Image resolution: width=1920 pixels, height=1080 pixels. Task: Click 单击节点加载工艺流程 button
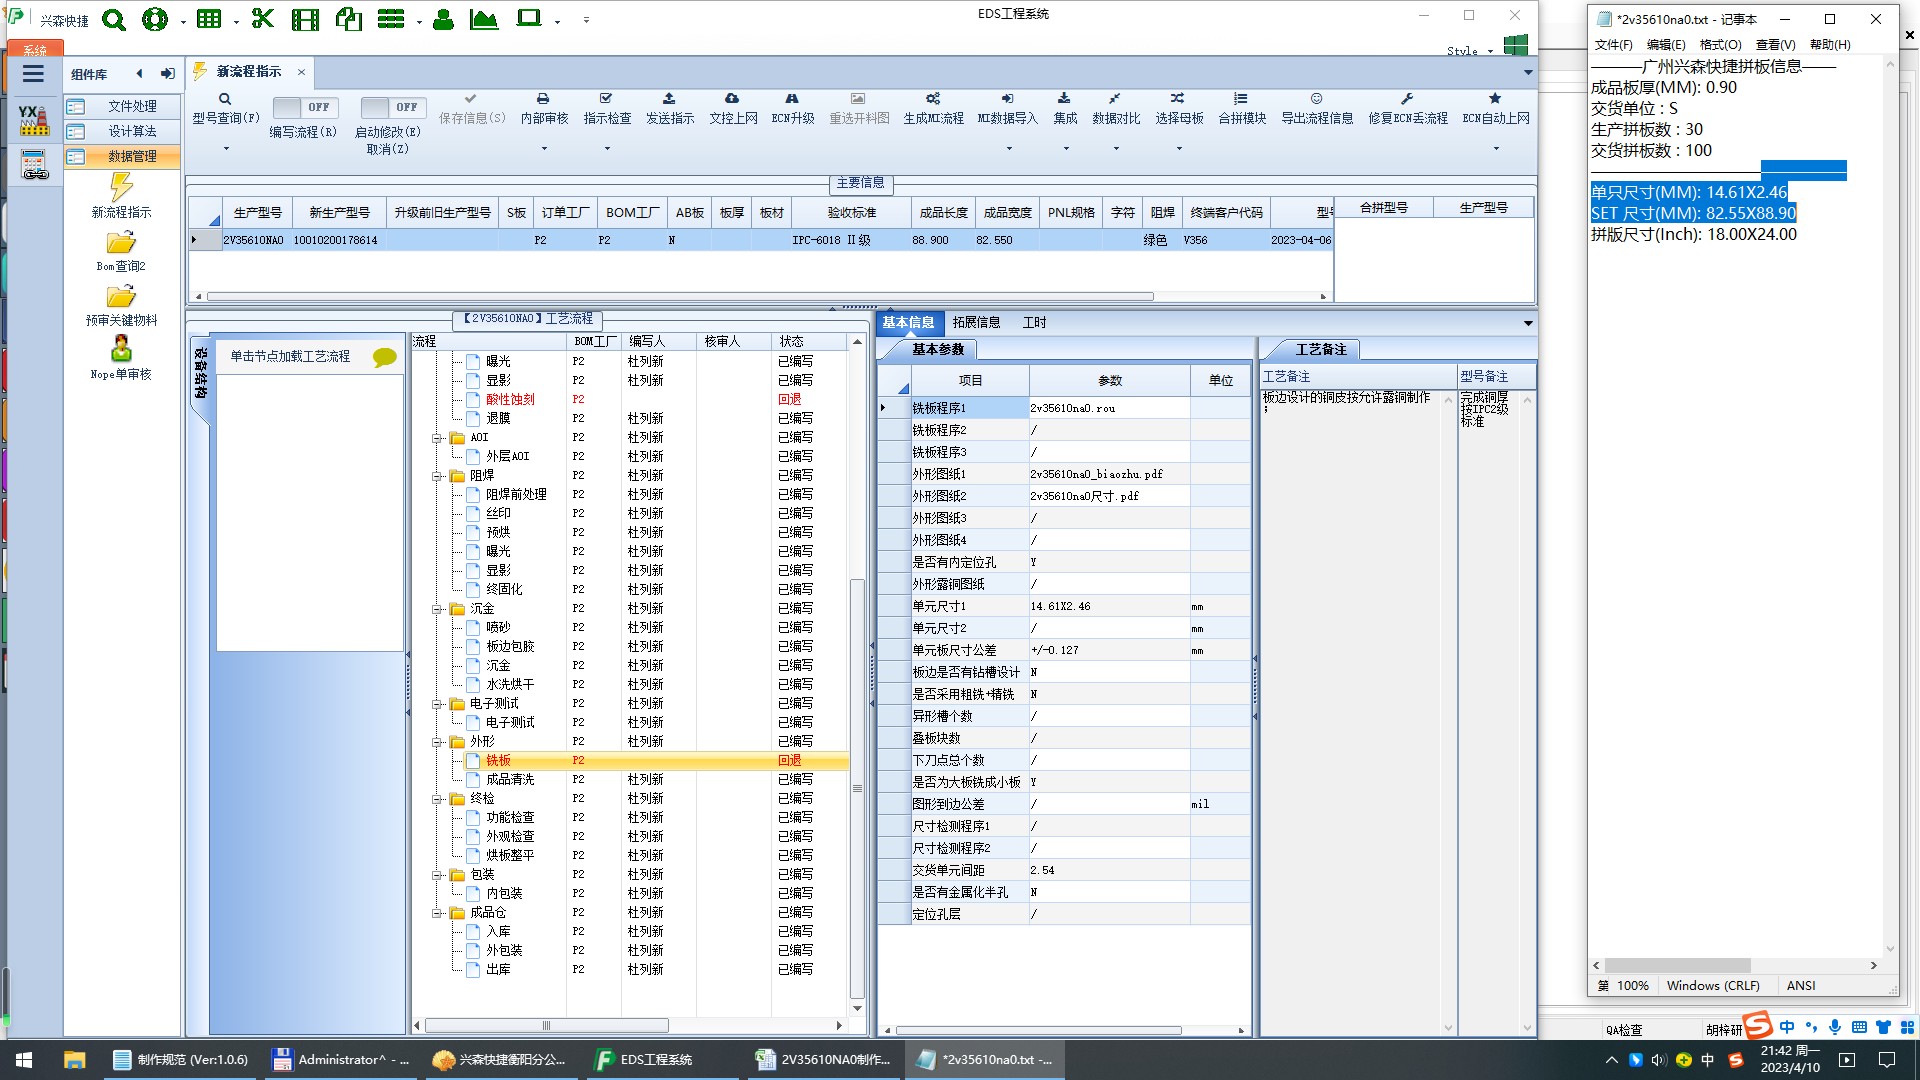[x=290, y=356]
